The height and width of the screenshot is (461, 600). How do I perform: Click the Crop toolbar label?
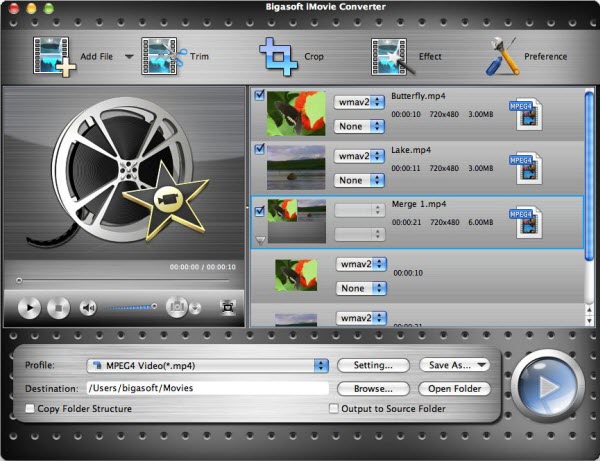tap(314, 57)
